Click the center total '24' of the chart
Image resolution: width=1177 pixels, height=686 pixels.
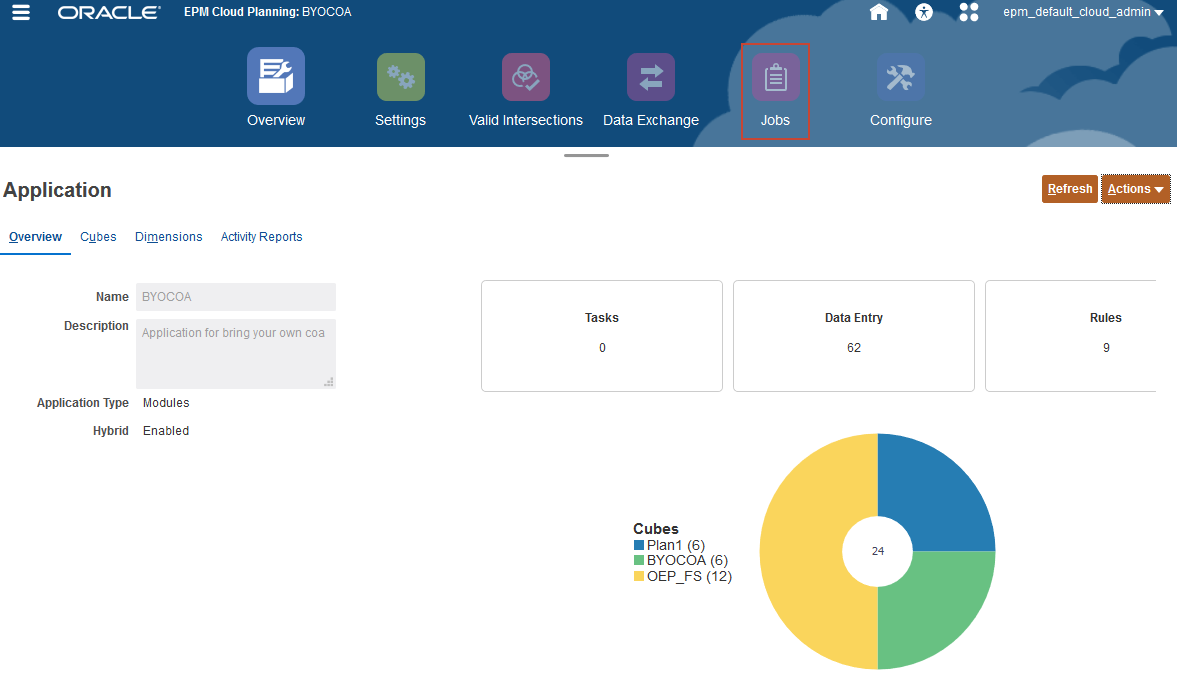[877, 551]
